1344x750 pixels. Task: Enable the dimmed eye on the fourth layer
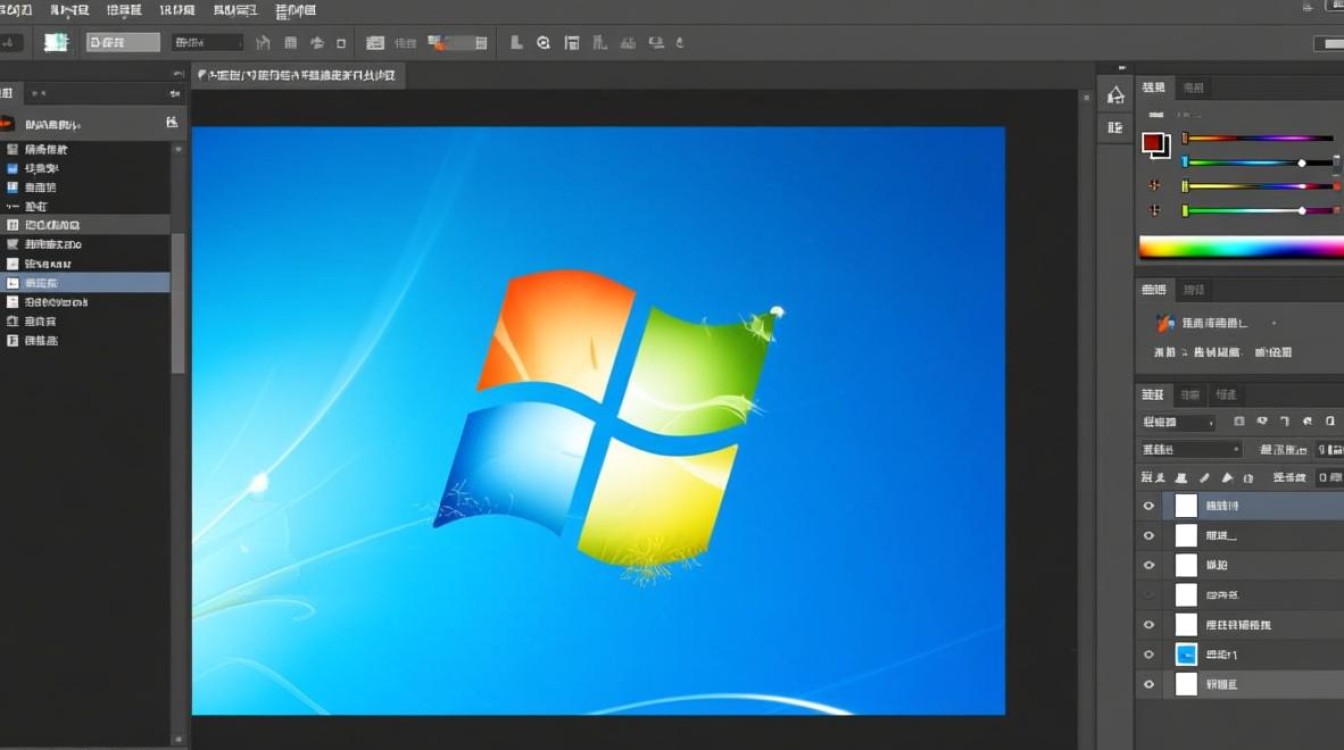1149,595
